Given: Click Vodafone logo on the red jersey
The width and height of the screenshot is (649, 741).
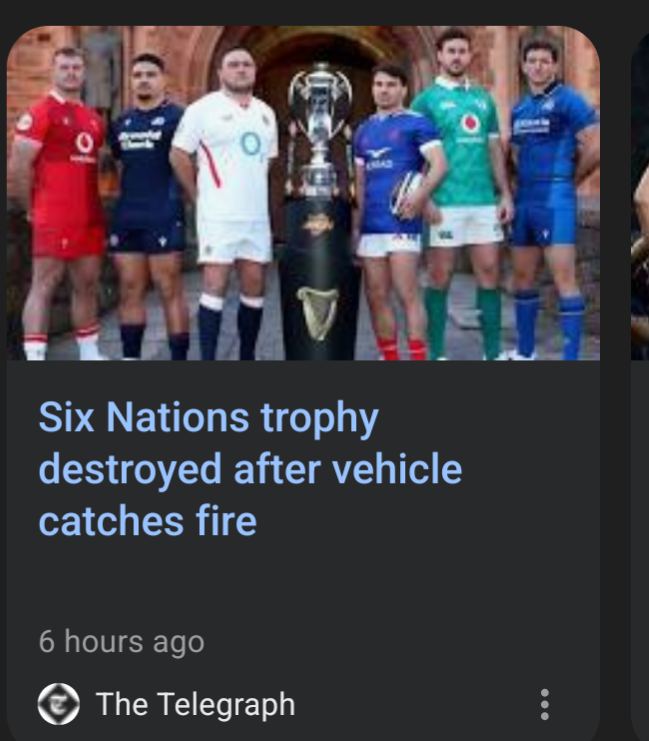Looking at the screenshot, I should [85, 143].
